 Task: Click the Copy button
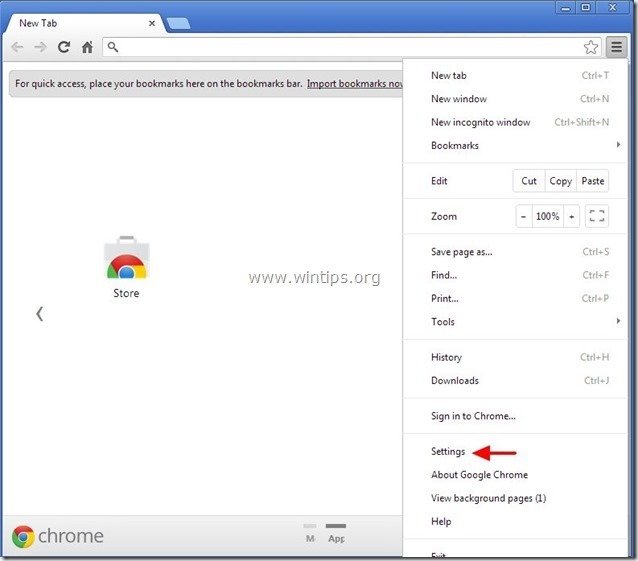(560, 181)
